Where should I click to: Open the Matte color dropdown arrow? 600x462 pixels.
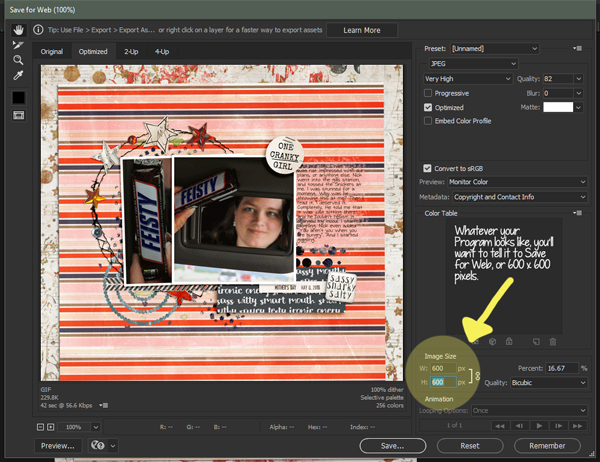(579, 107)
